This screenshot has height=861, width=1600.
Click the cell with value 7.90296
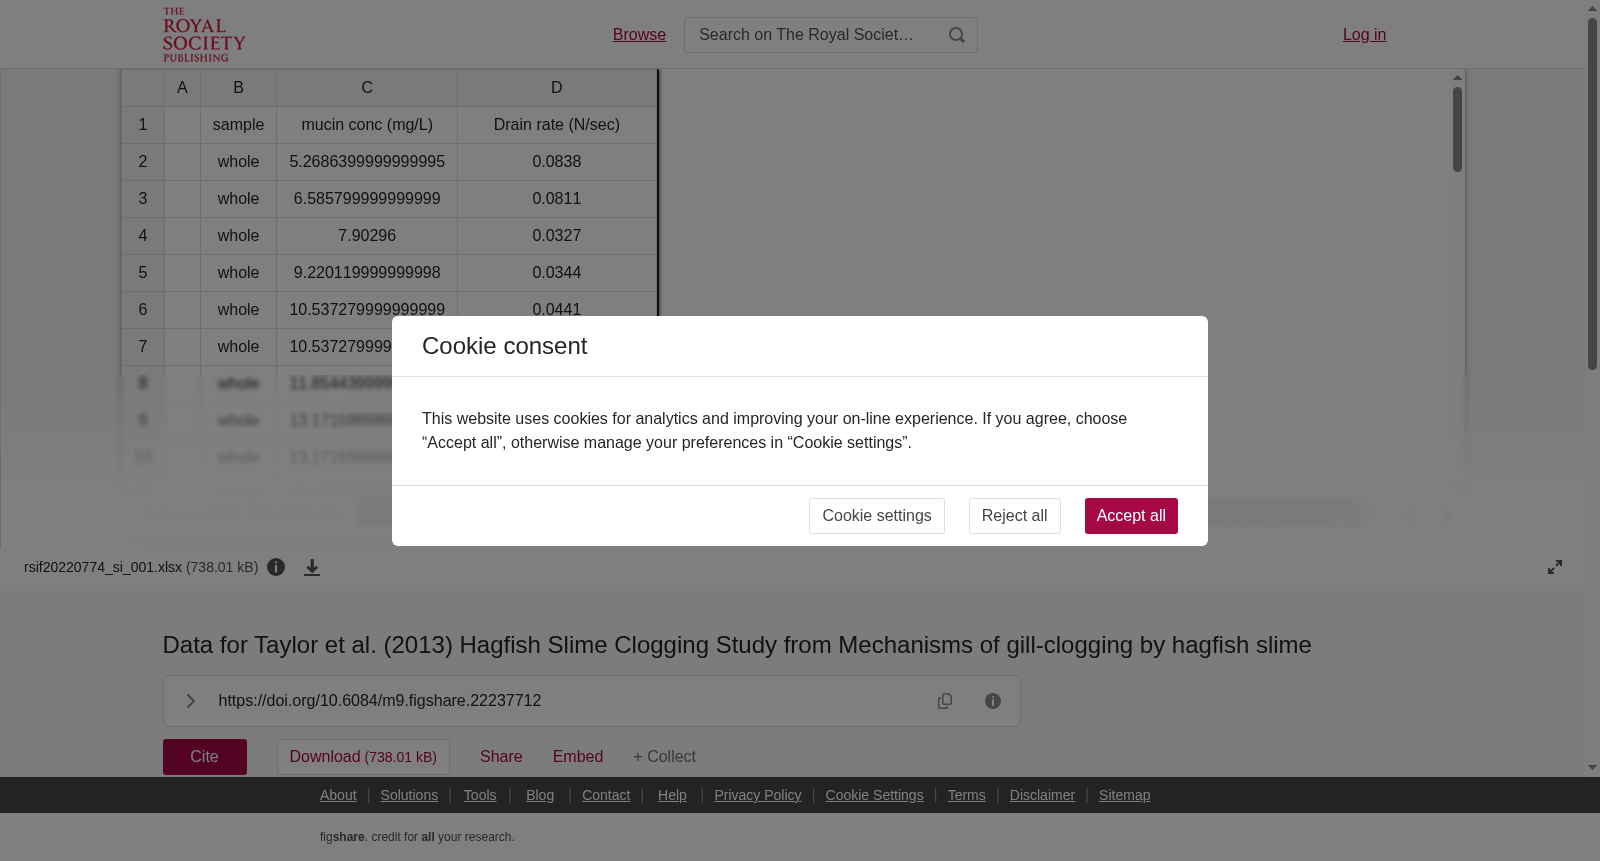(367, 236)
